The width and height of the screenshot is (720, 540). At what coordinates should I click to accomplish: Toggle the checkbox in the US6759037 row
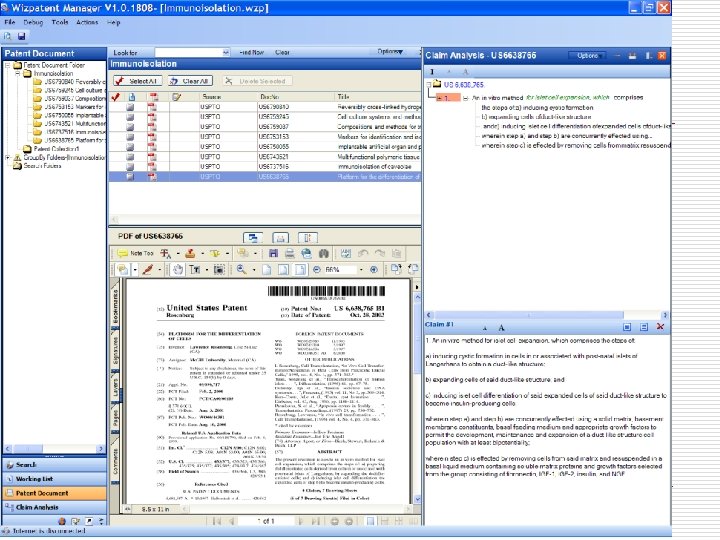tap(130, 127)
